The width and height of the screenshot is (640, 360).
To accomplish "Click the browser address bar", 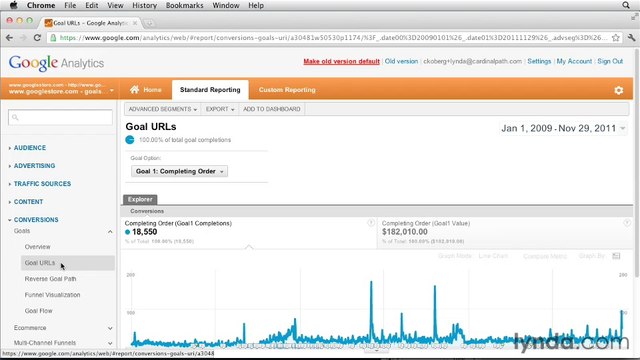I will [334, 38].
